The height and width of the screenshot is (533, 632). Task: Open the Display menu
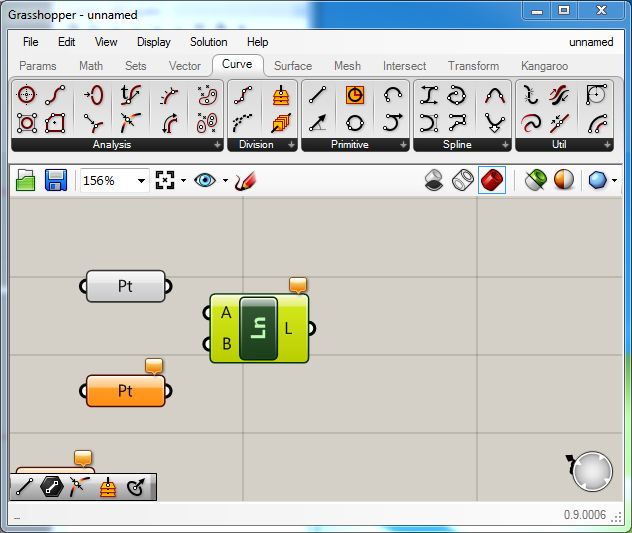click(154, 42)
